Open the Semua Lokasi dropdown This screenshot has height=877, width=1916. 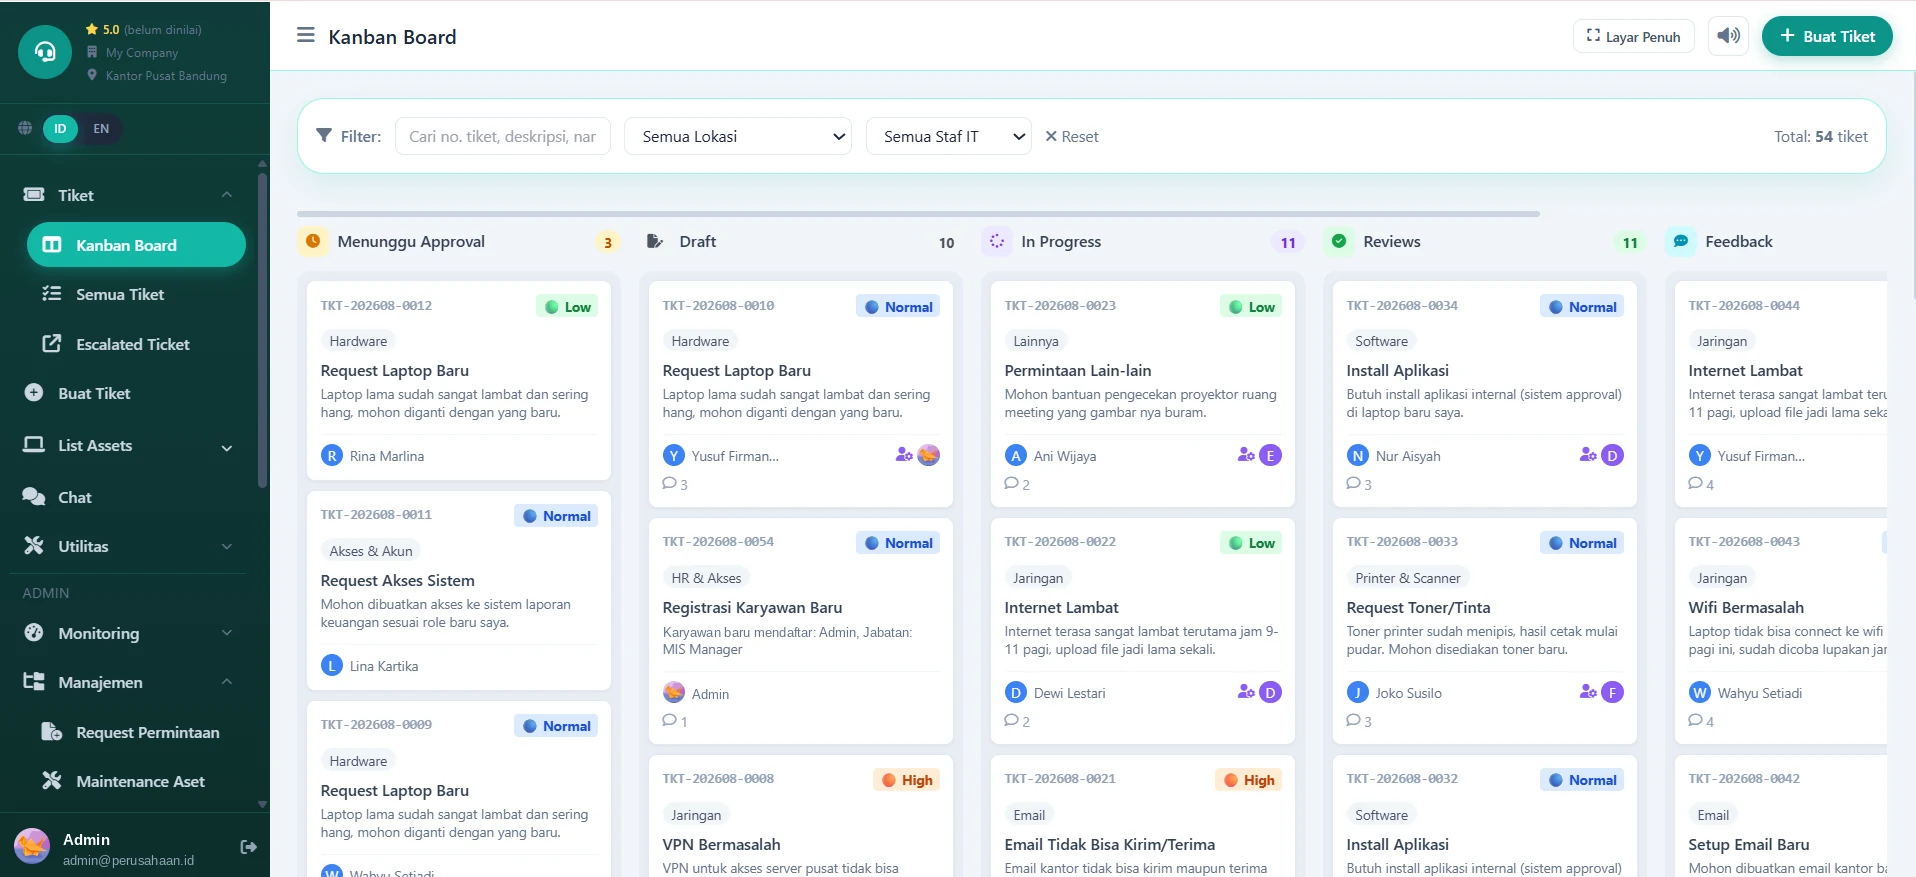pyautogui.click(x=738, y=136)
